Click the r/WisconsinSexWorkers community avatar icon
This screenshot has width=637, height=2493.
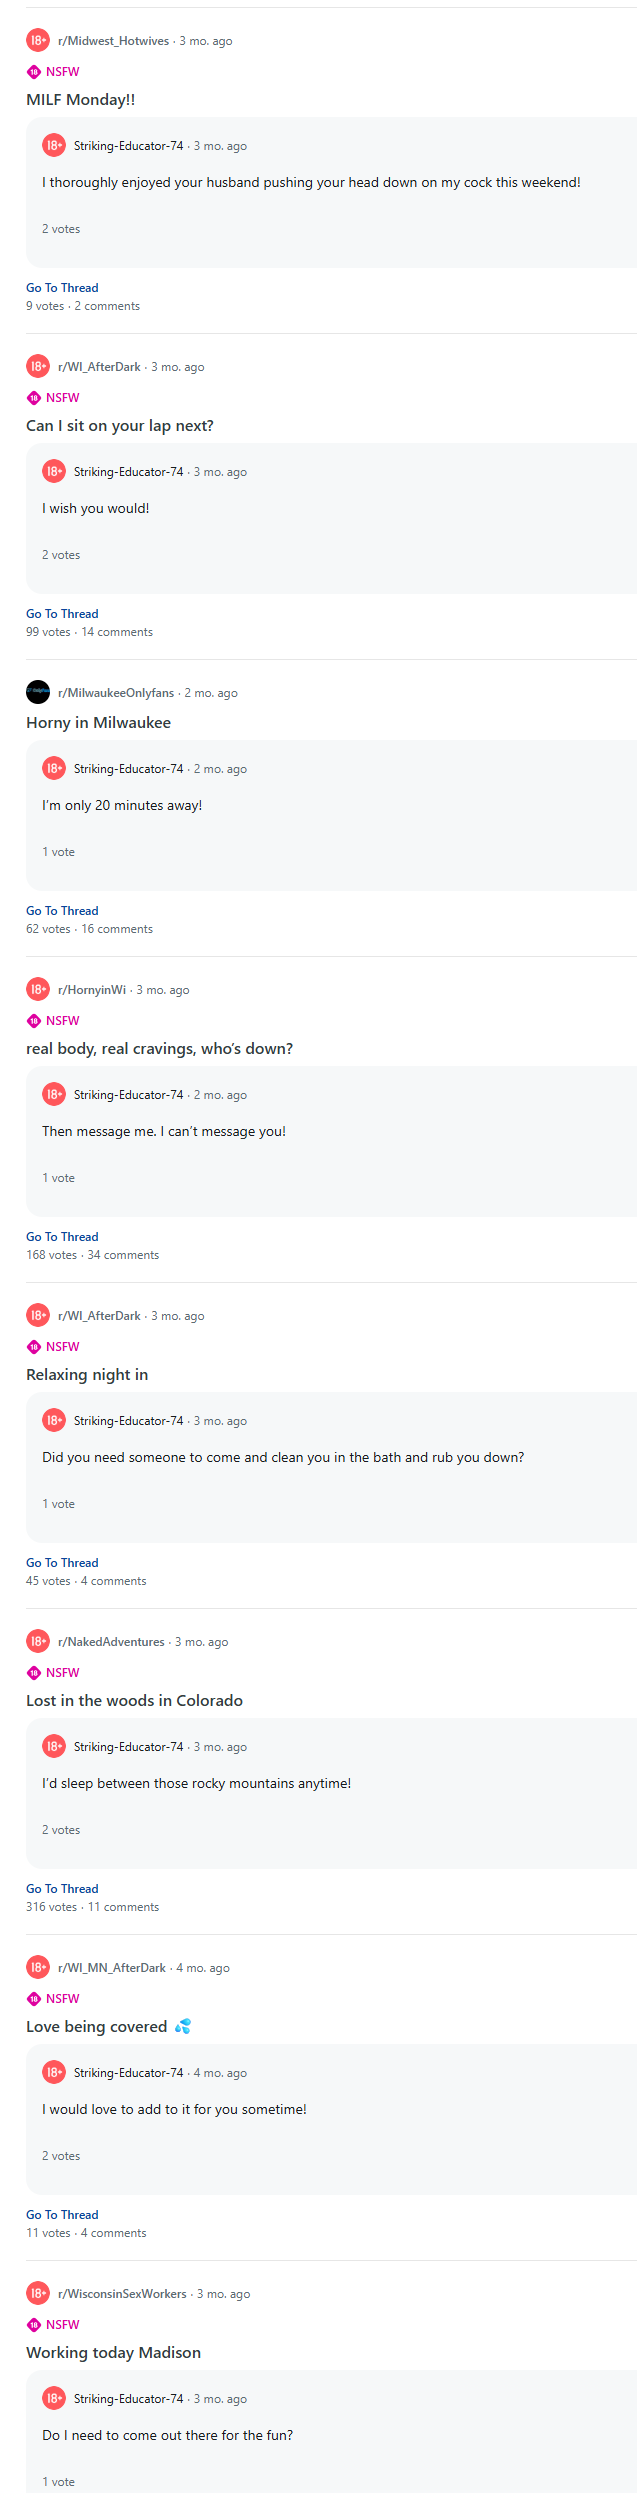(38, 2293)
